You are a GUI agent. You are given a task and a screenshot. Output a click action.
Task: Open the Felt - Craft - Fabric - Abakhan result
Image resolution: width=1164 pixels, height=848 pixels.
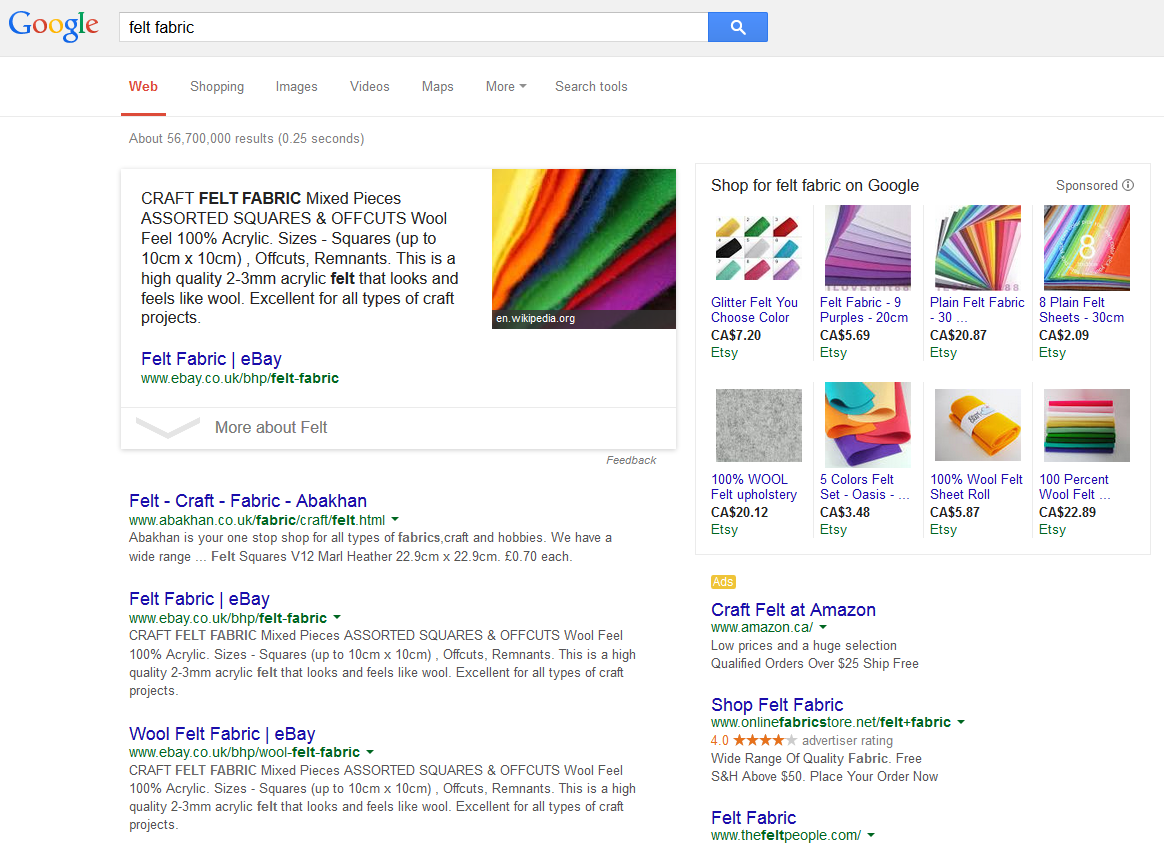(x=248, y=501)
